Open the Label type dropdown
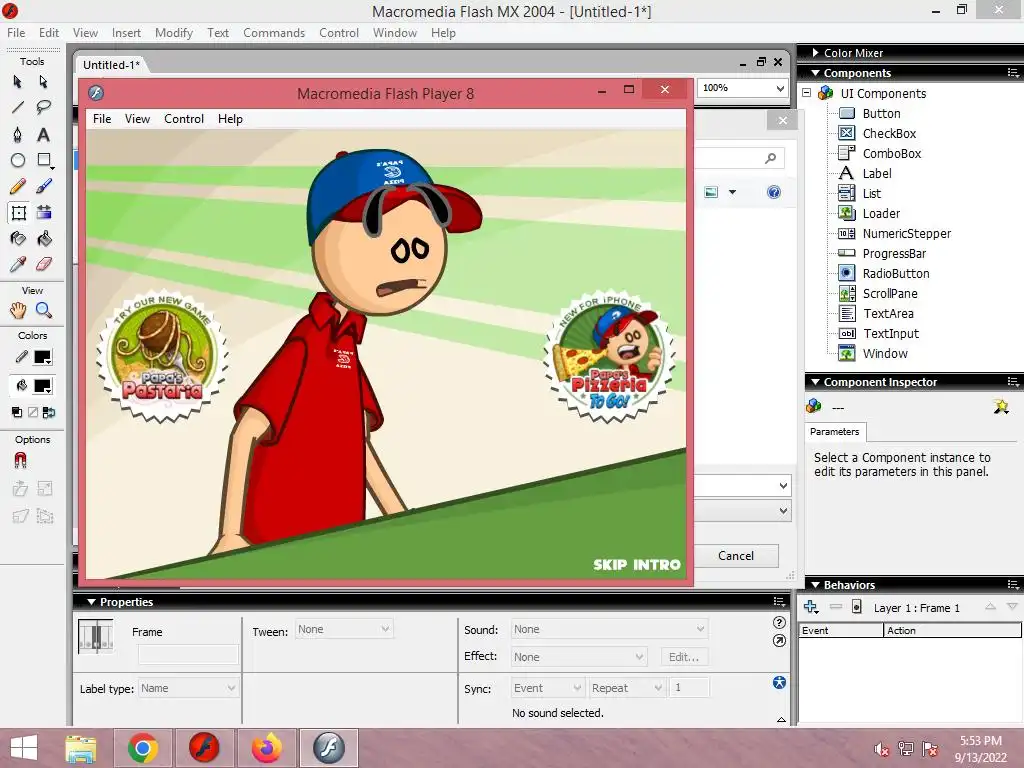 187,688
